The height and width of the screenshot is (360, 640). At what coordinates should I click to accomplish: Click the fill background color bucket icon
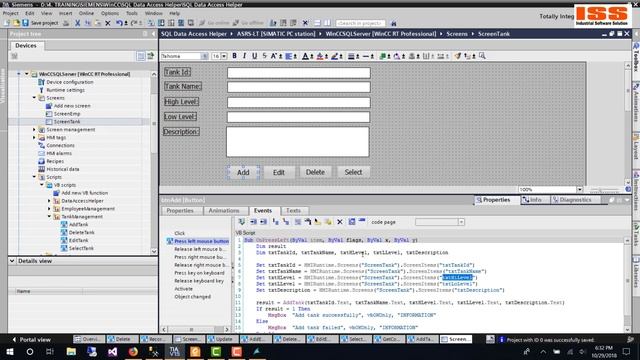point(320,56)
